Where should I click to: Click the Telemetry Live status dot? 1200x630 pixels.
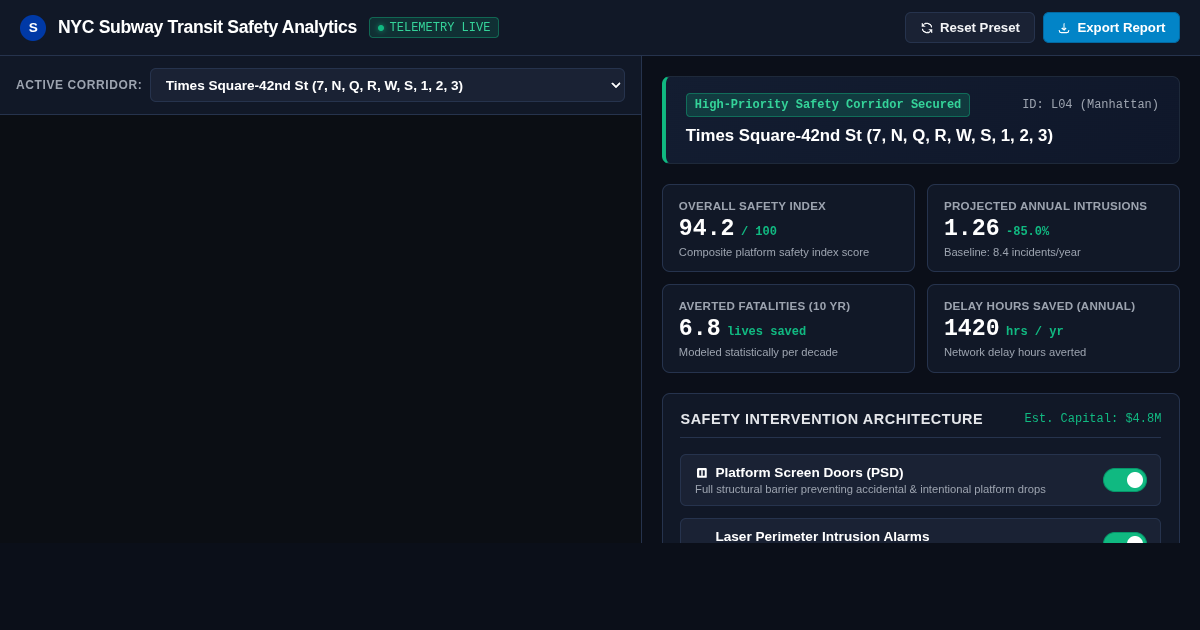tap(381, 28)
